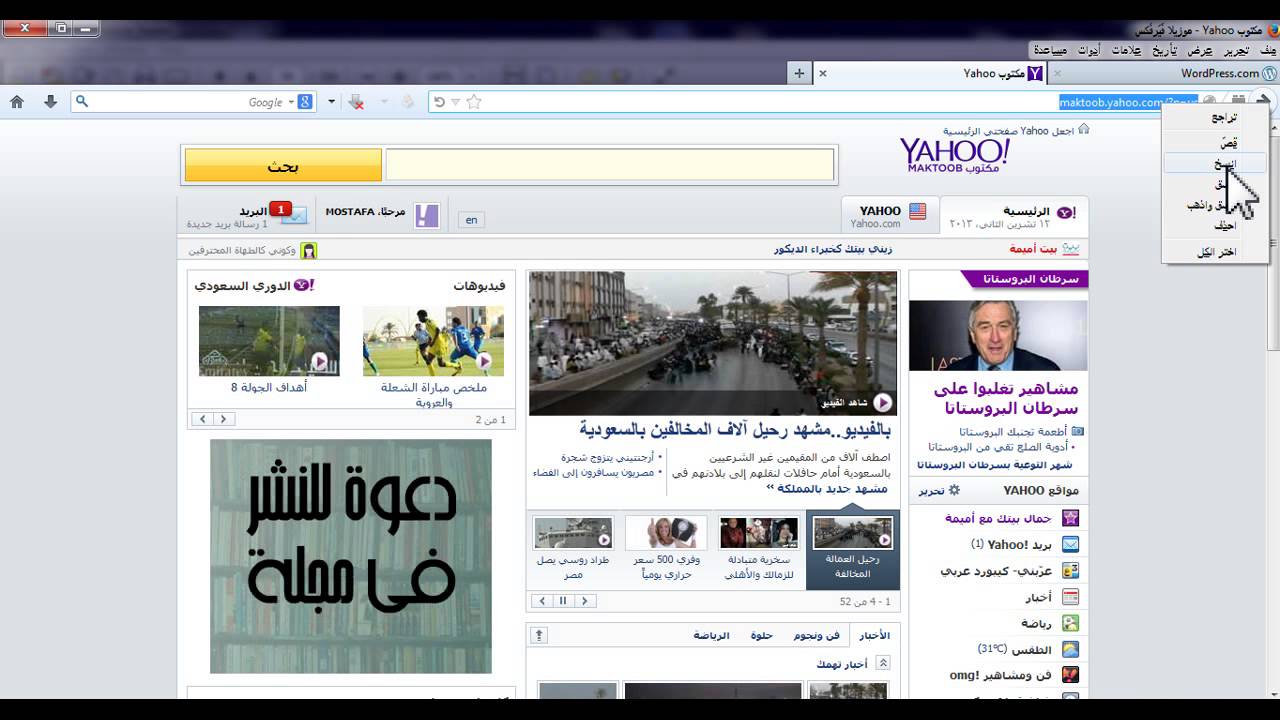Play the main news video

click(883, 402)
